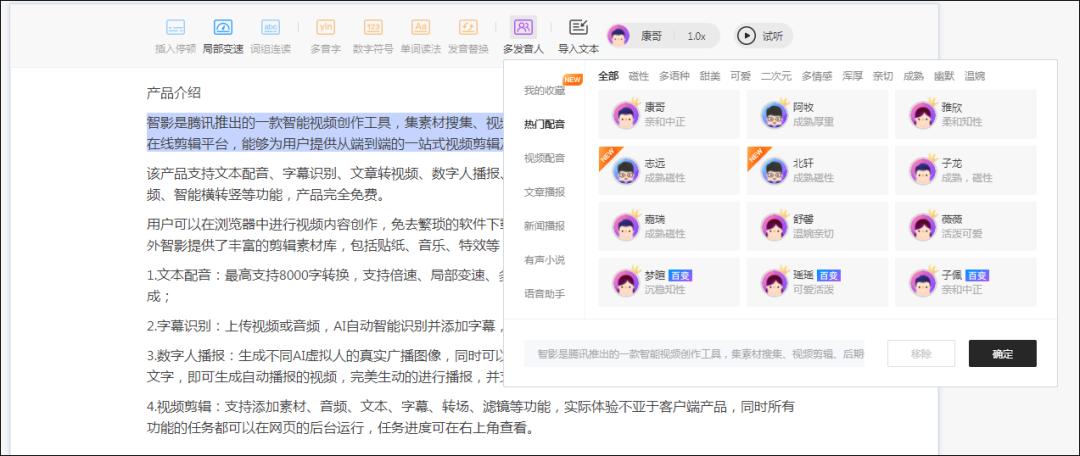Click the paragraph starting with 用户可以在浏览器中

(325, 235)
